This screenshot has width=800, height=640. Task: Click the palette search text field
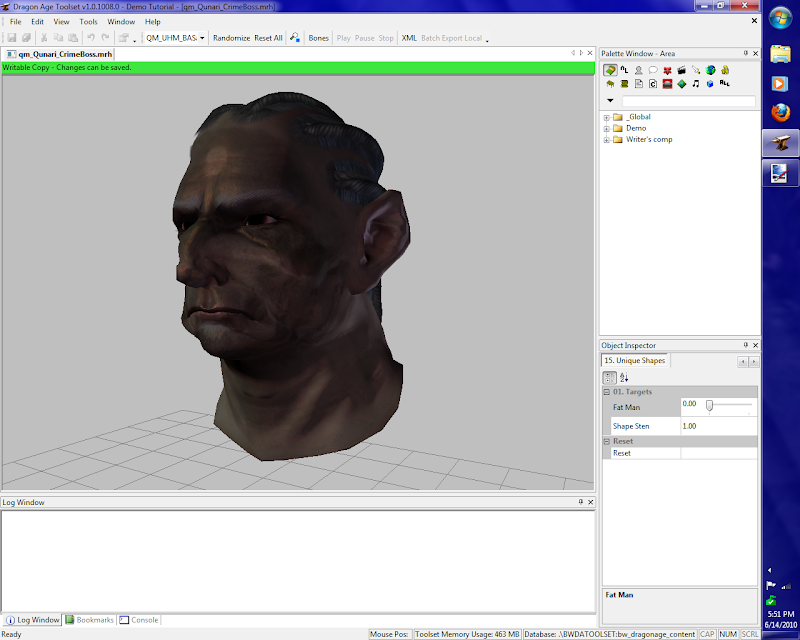coord(688,101)
